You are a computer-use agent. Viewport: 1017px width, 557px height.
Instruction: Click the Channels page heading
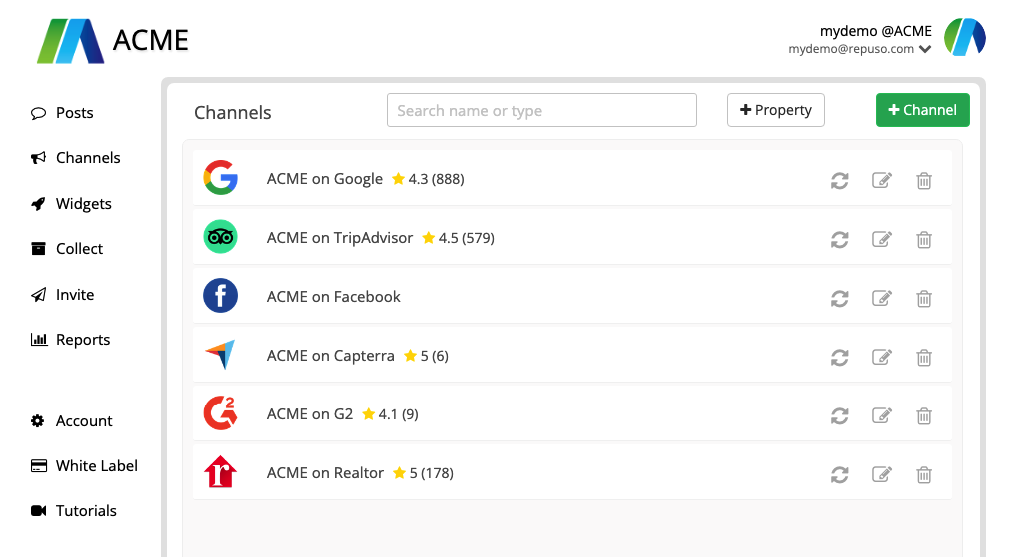point(233,113)
